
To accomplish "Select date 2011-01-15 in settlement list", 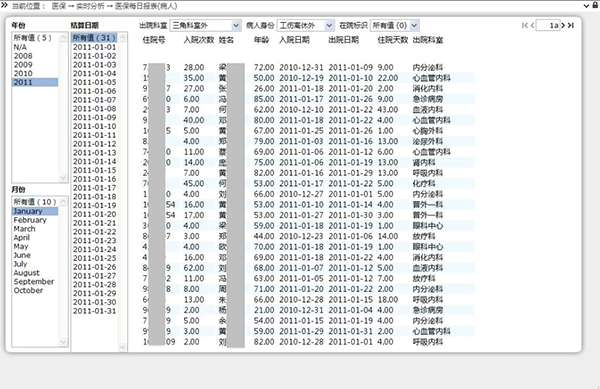I will pos(94,170).
